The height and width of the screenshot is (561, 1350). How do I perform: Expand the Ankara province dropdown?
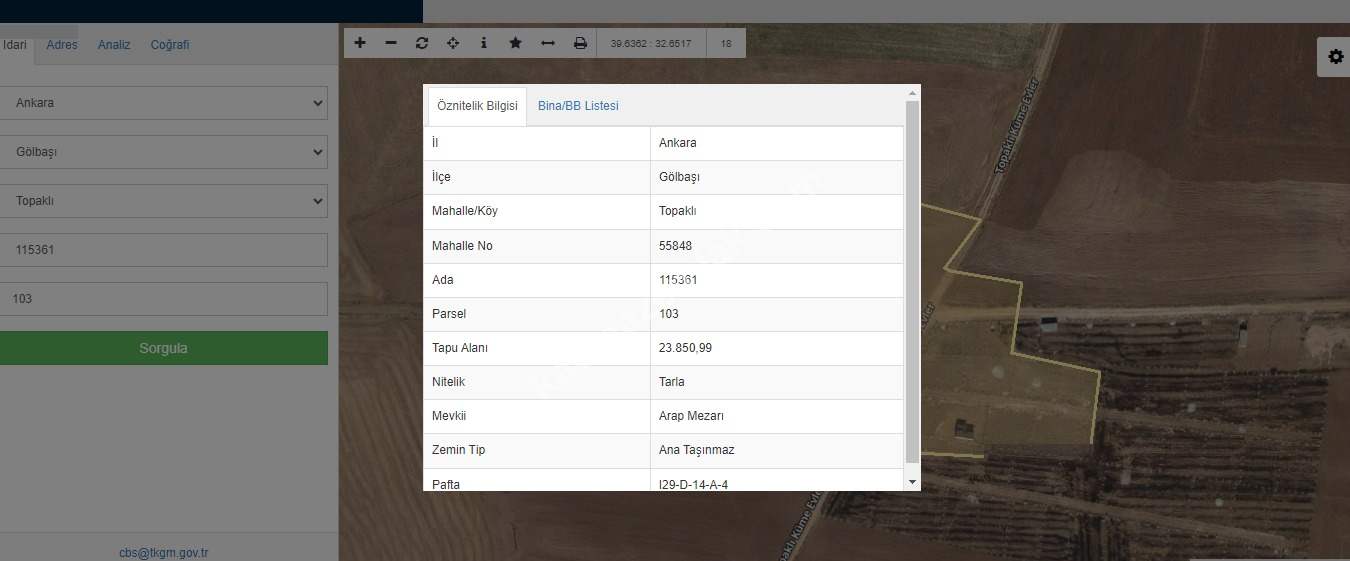click(164, 103)
